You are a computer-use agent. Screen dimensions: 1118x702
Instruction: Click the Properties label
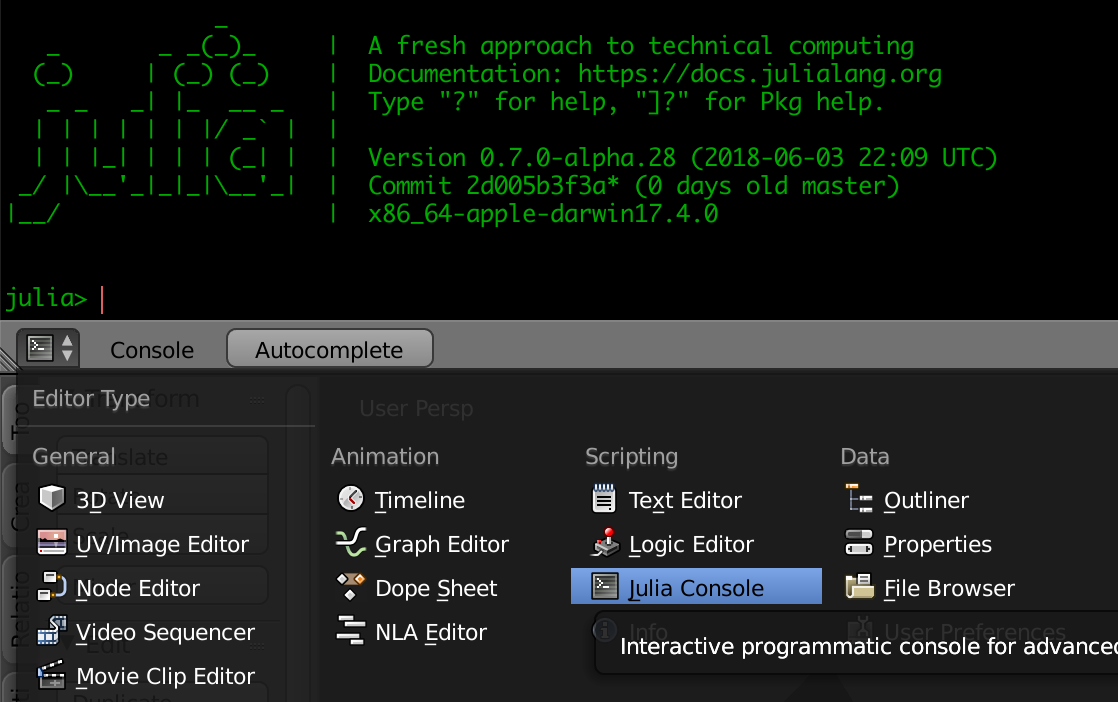[x=938, y=544]
